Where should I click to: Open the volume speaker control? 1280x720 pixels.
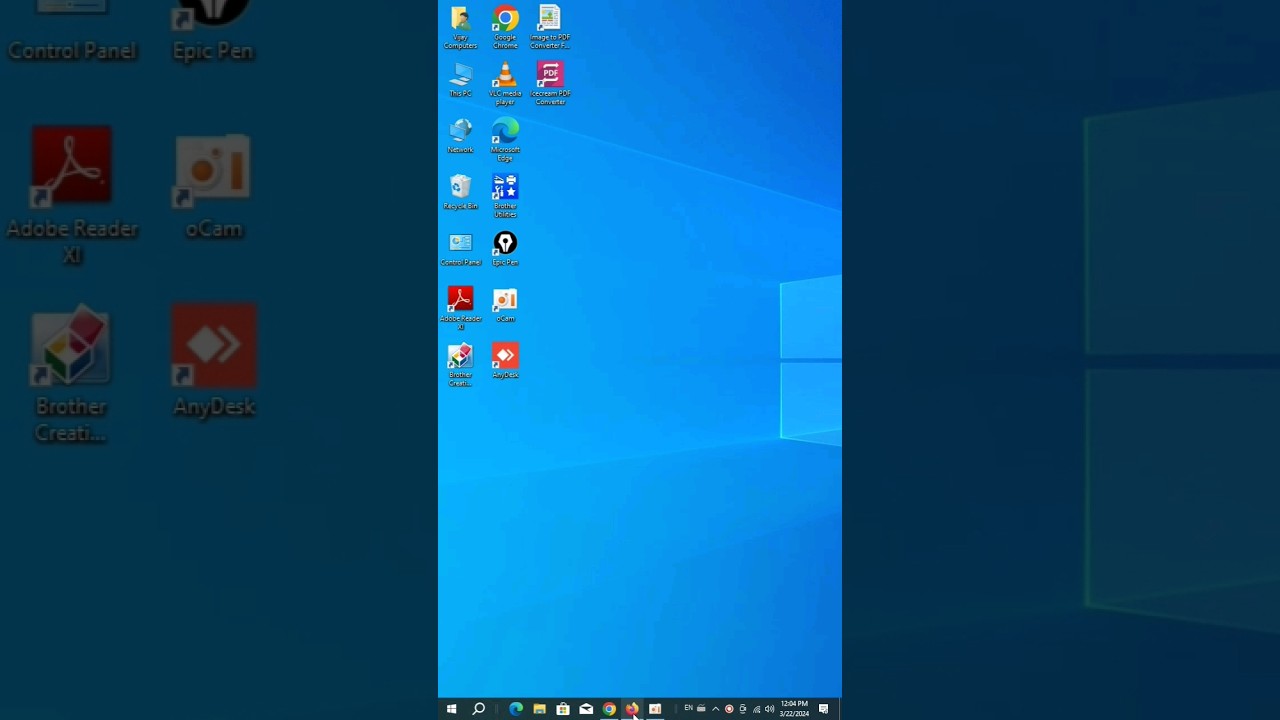click(x=769, y=709)
